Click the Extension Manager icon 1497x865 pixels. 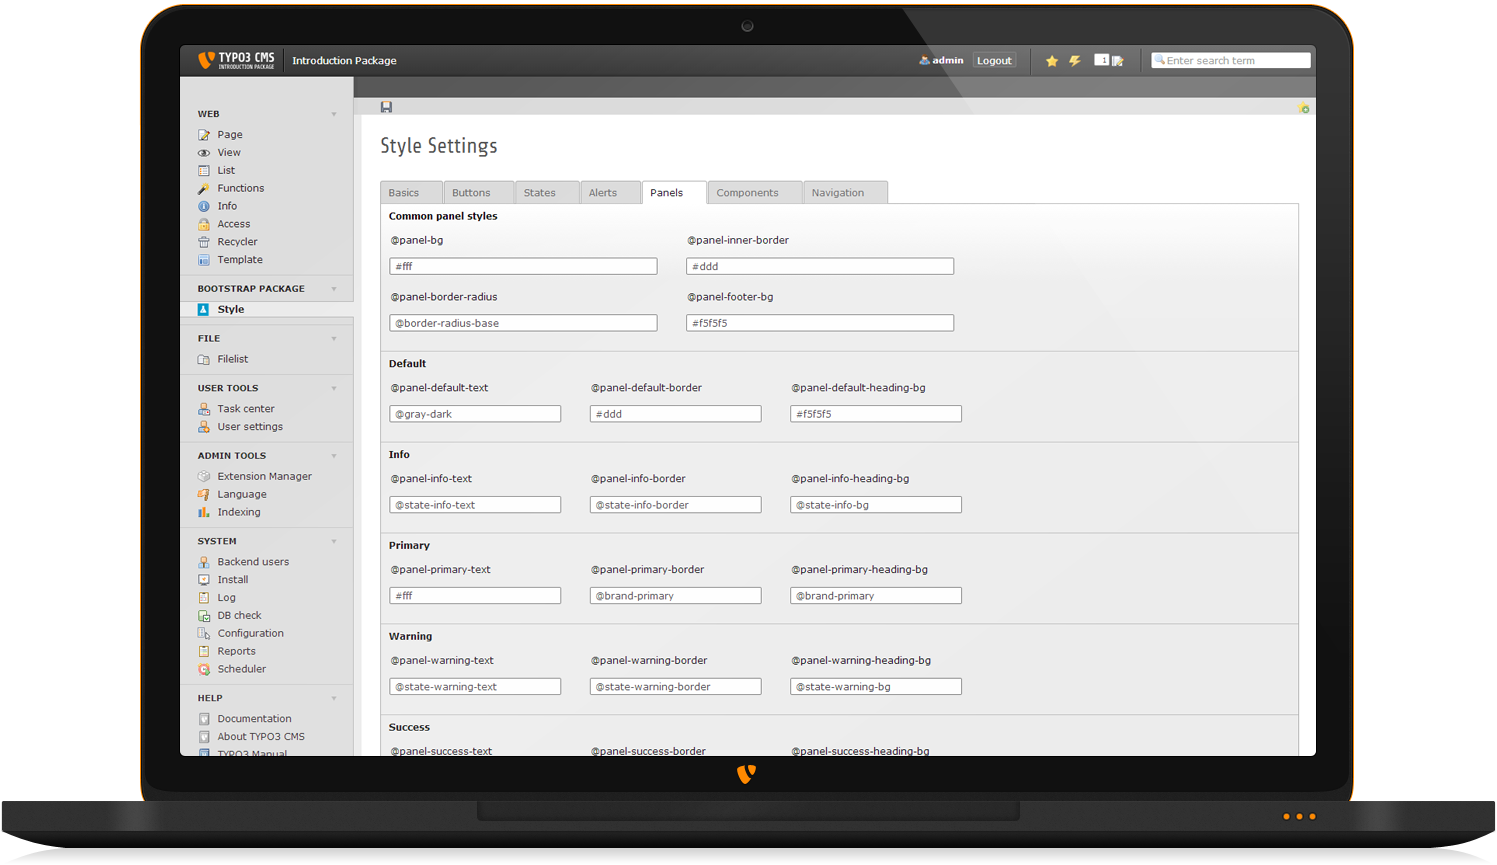[x=204, y=477]
